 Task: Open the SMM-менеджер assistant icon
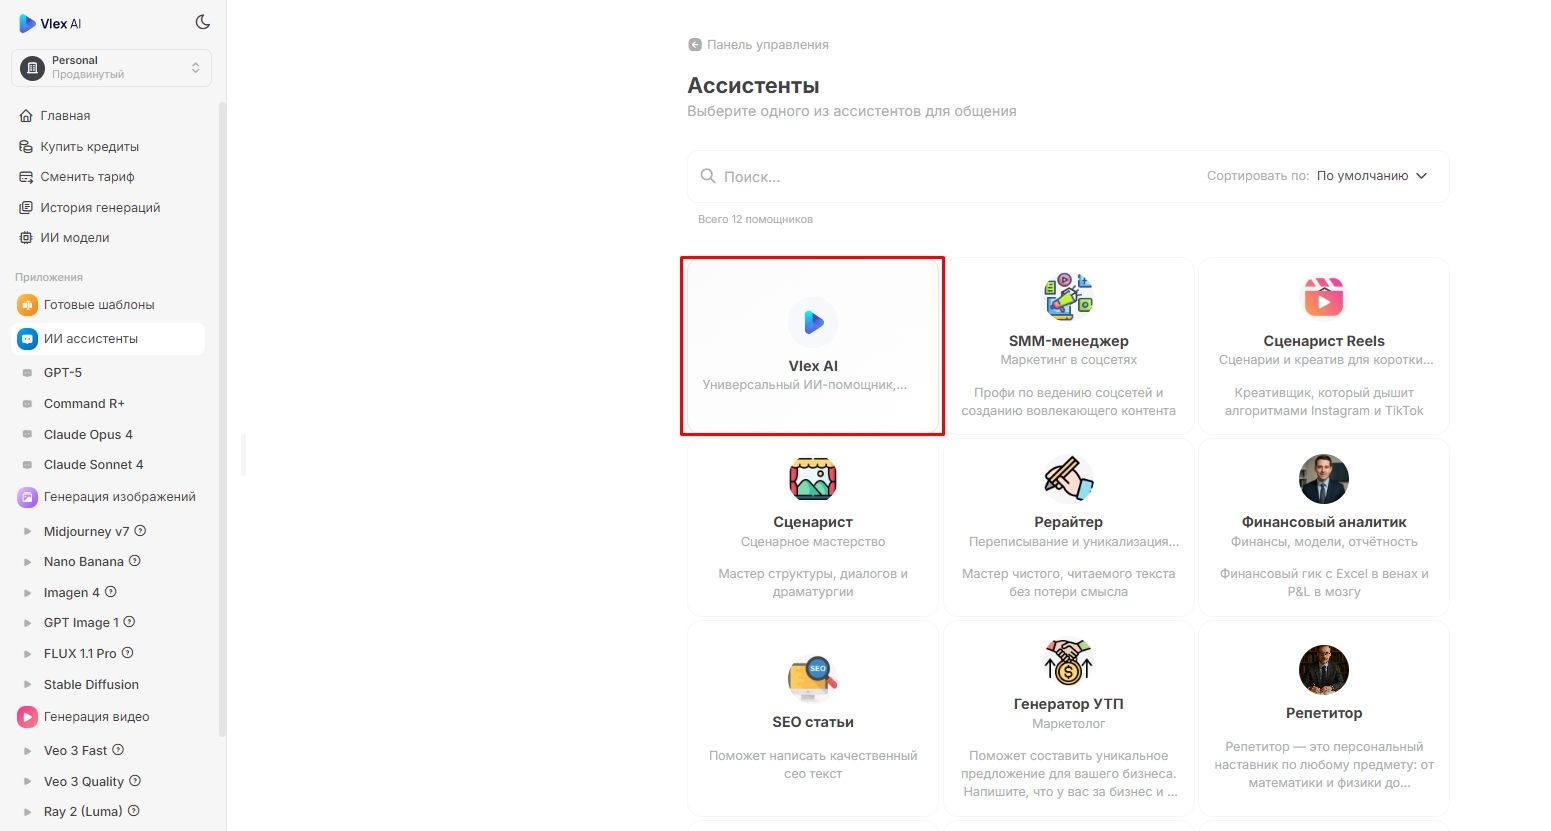[1068, 297]
